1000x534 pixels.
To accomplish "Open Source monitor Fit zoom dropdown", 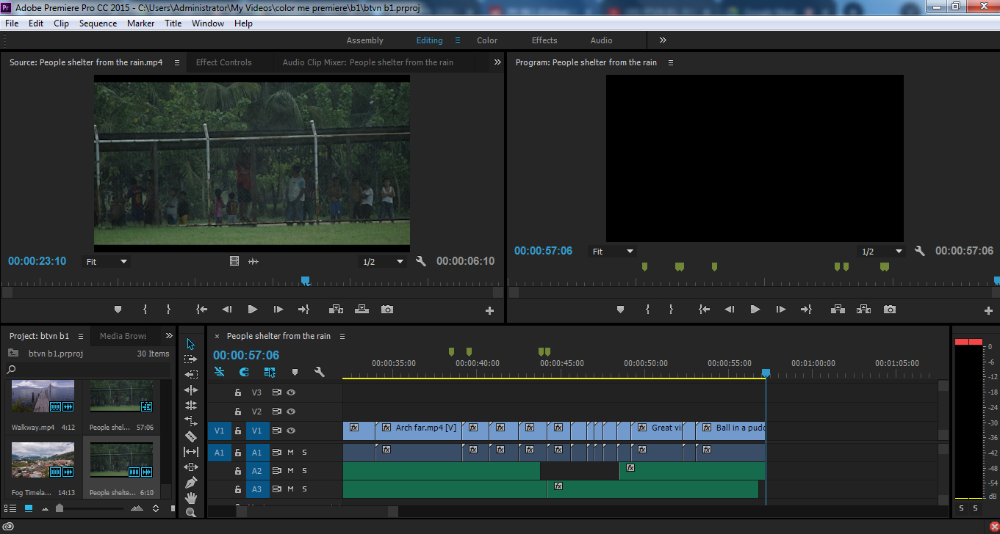I will 107,262.
